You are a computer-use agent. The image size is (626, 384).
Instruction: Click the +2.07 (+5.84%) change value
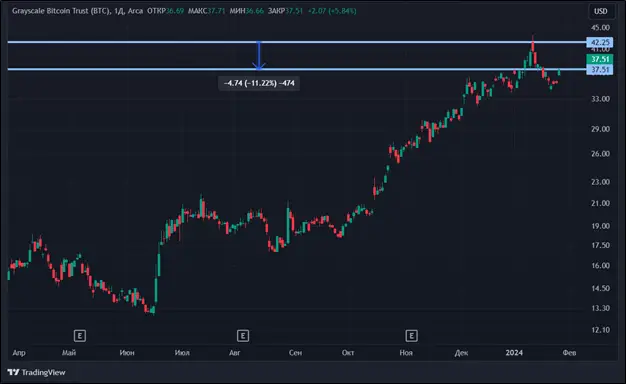(332, 11)
